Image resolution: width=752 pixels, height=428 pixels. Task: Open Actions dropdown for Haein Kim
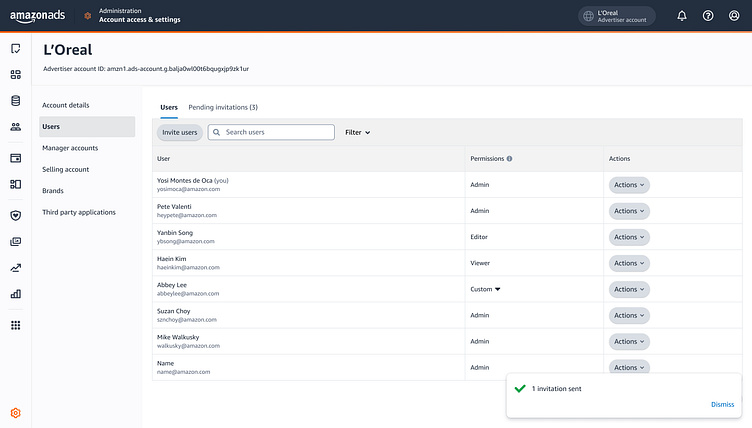629,263
